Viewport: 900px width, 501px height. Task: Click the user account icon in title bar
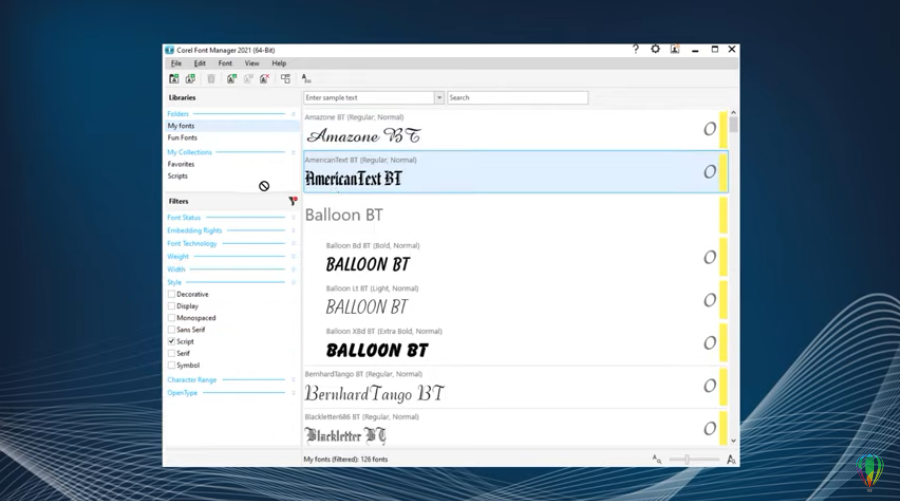tap(675, 49)
